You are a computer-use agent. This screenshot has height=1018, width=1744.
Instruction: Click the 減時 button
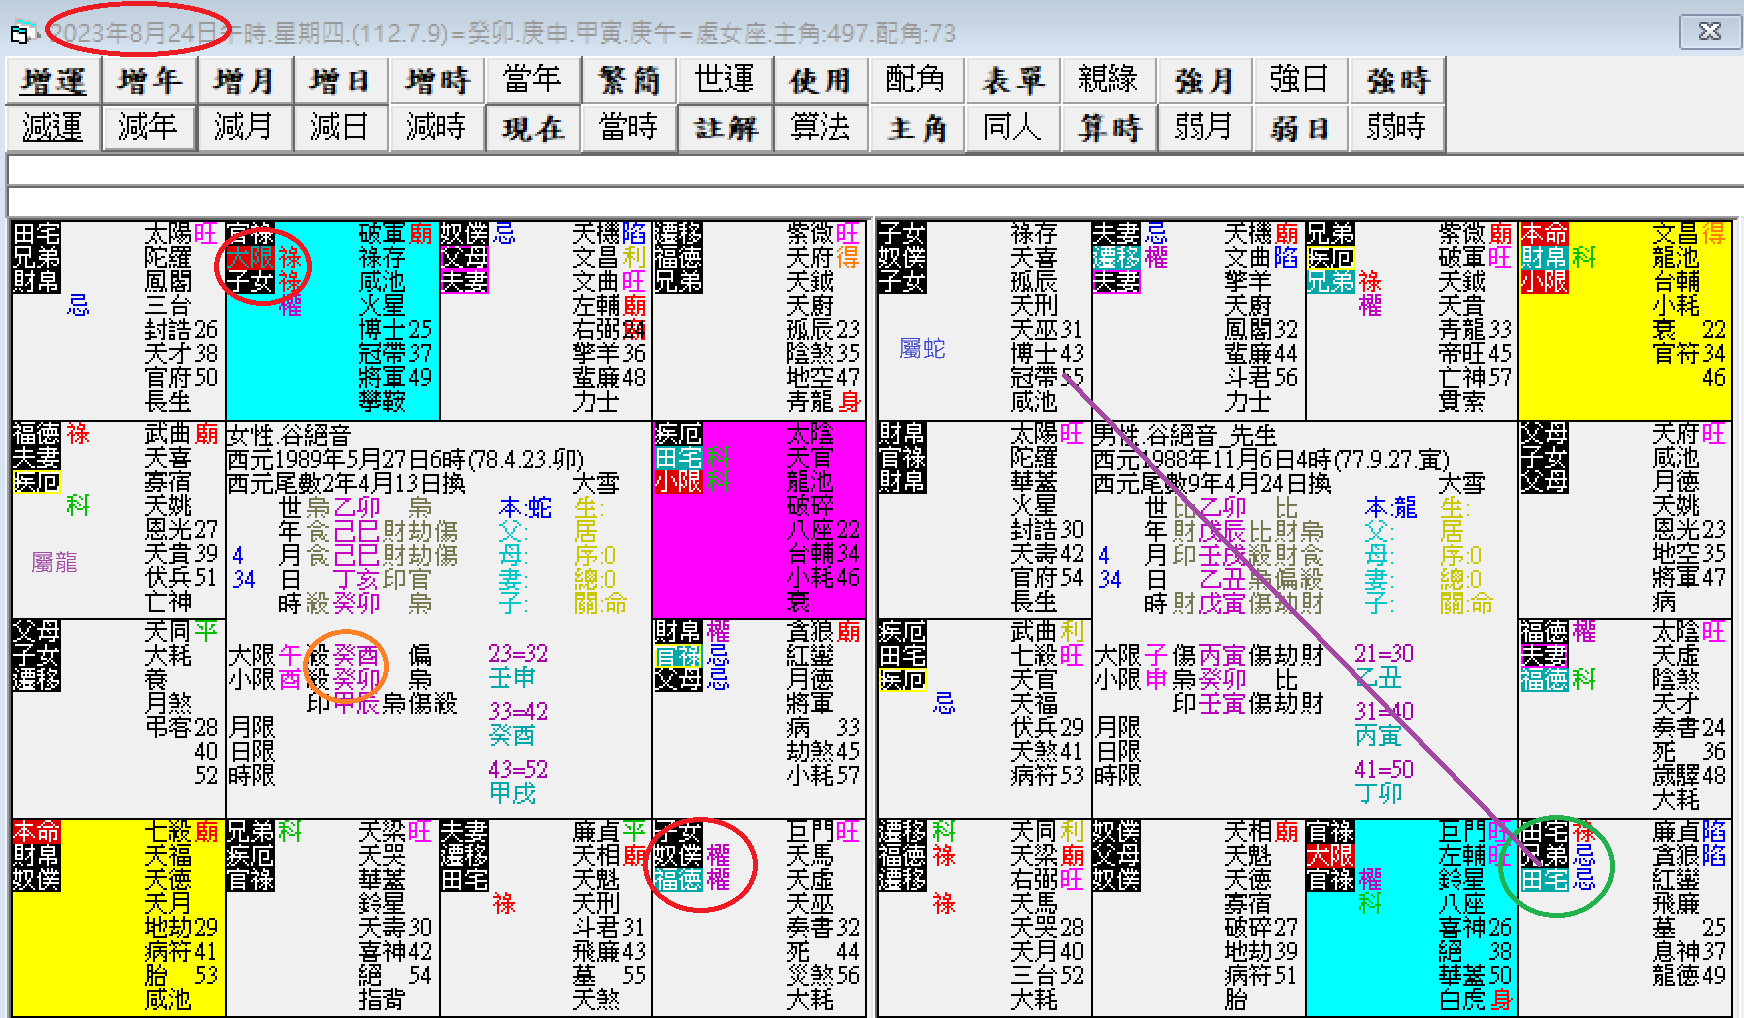point(437,128)
